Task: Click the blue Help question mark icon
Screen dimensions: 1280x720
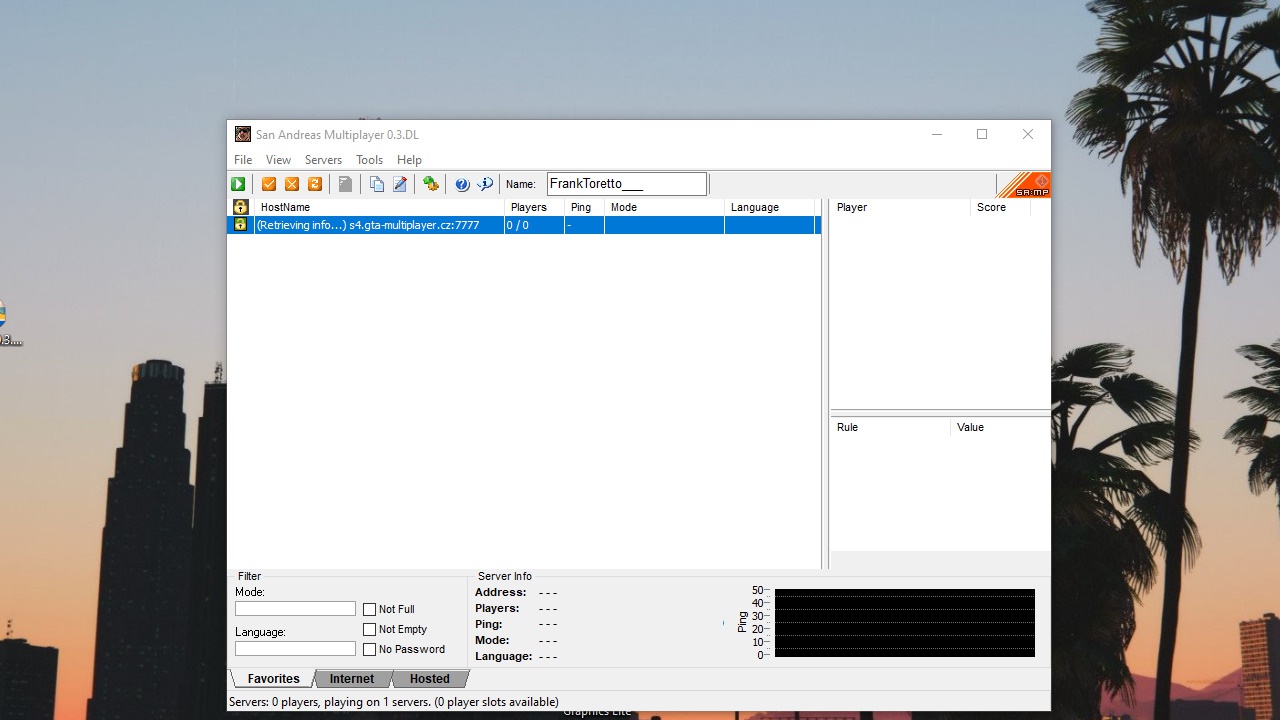Action: [x=462, y=184]
